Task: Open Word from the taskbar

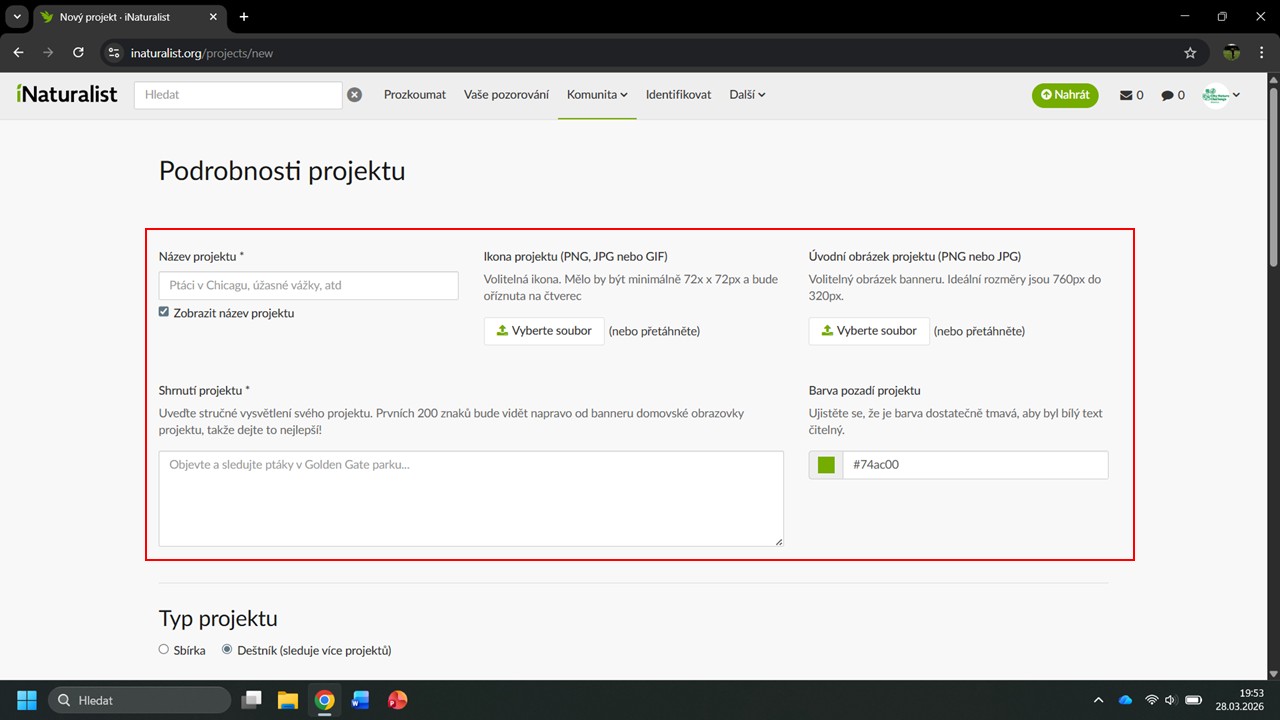Action: (x=360, y=700)
